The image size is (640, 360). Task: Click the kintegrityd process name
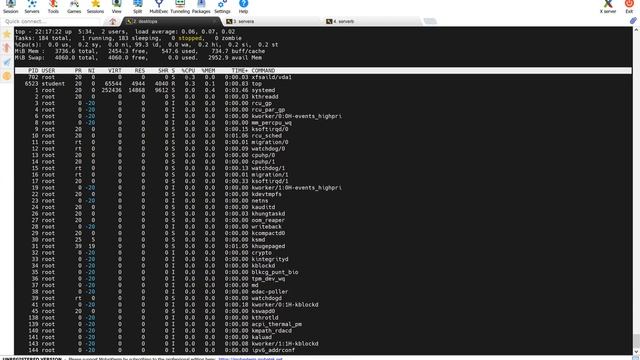click(x=270, y=259)
